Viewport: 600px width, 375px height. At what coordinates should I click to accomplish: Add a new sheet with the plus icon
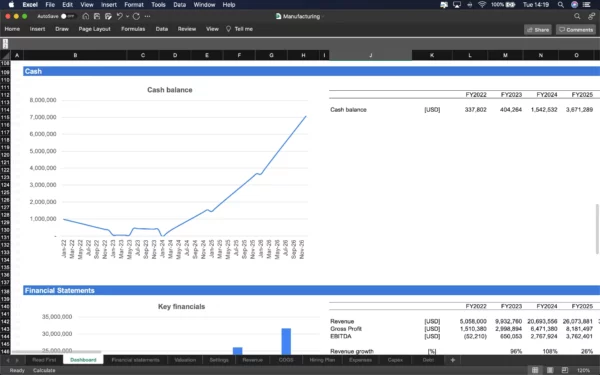point(453,360)
